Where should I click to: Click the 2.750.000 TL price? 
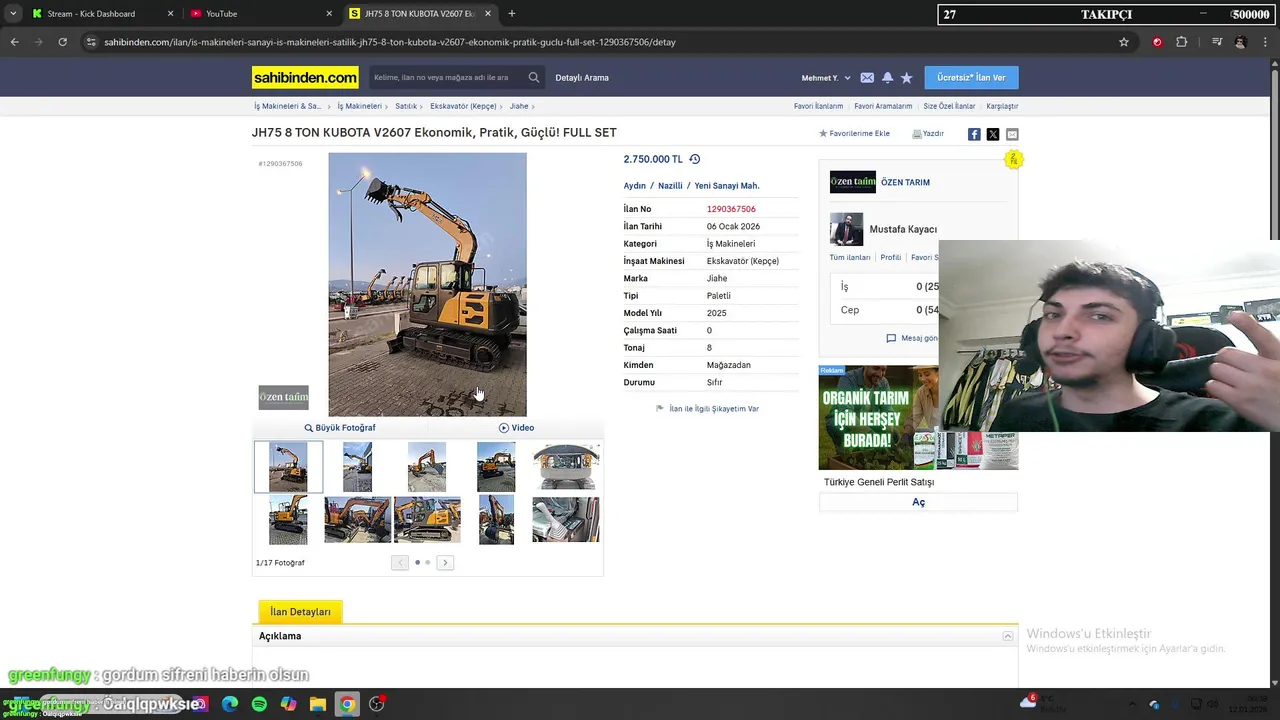coord(653,159)
